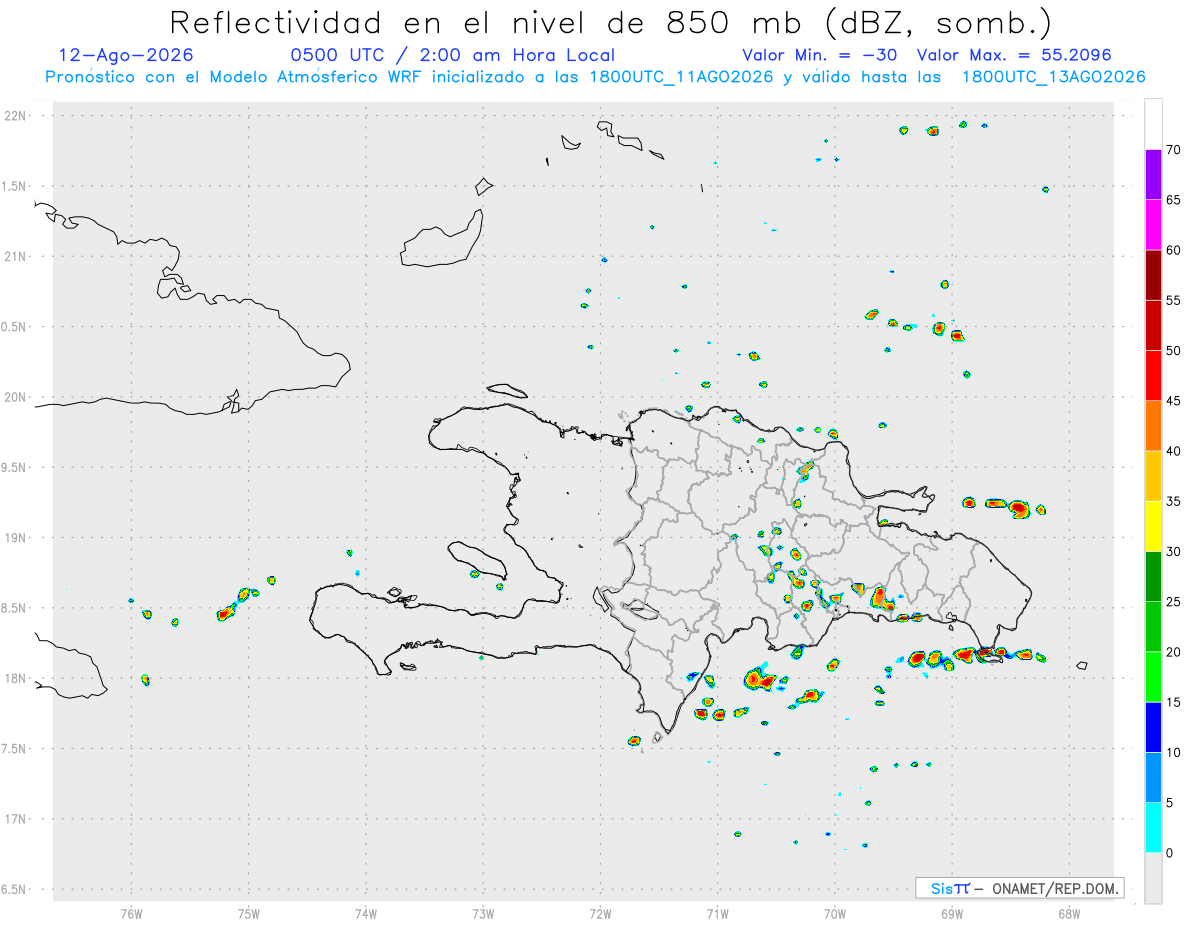Click the dark blue 10–15 colorbar segment

[x=1153, y=727]
